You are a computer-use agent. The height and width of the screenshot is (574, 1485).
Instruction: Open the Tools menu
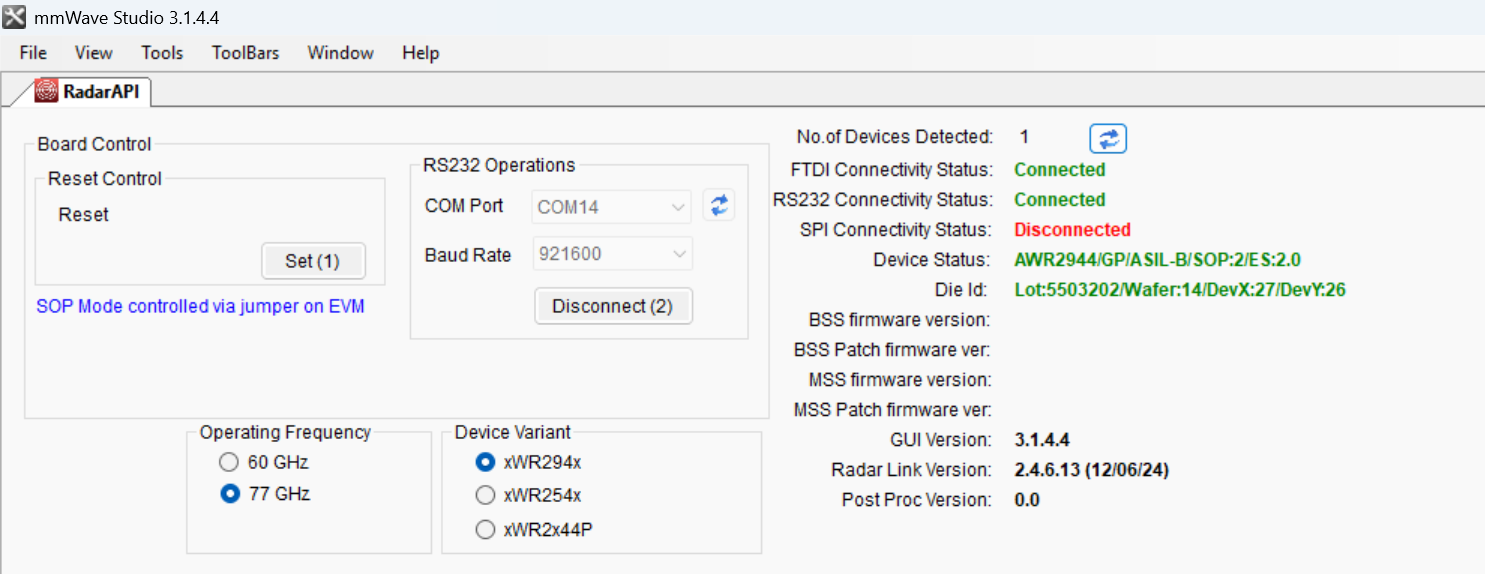click(x=162, y=53)
